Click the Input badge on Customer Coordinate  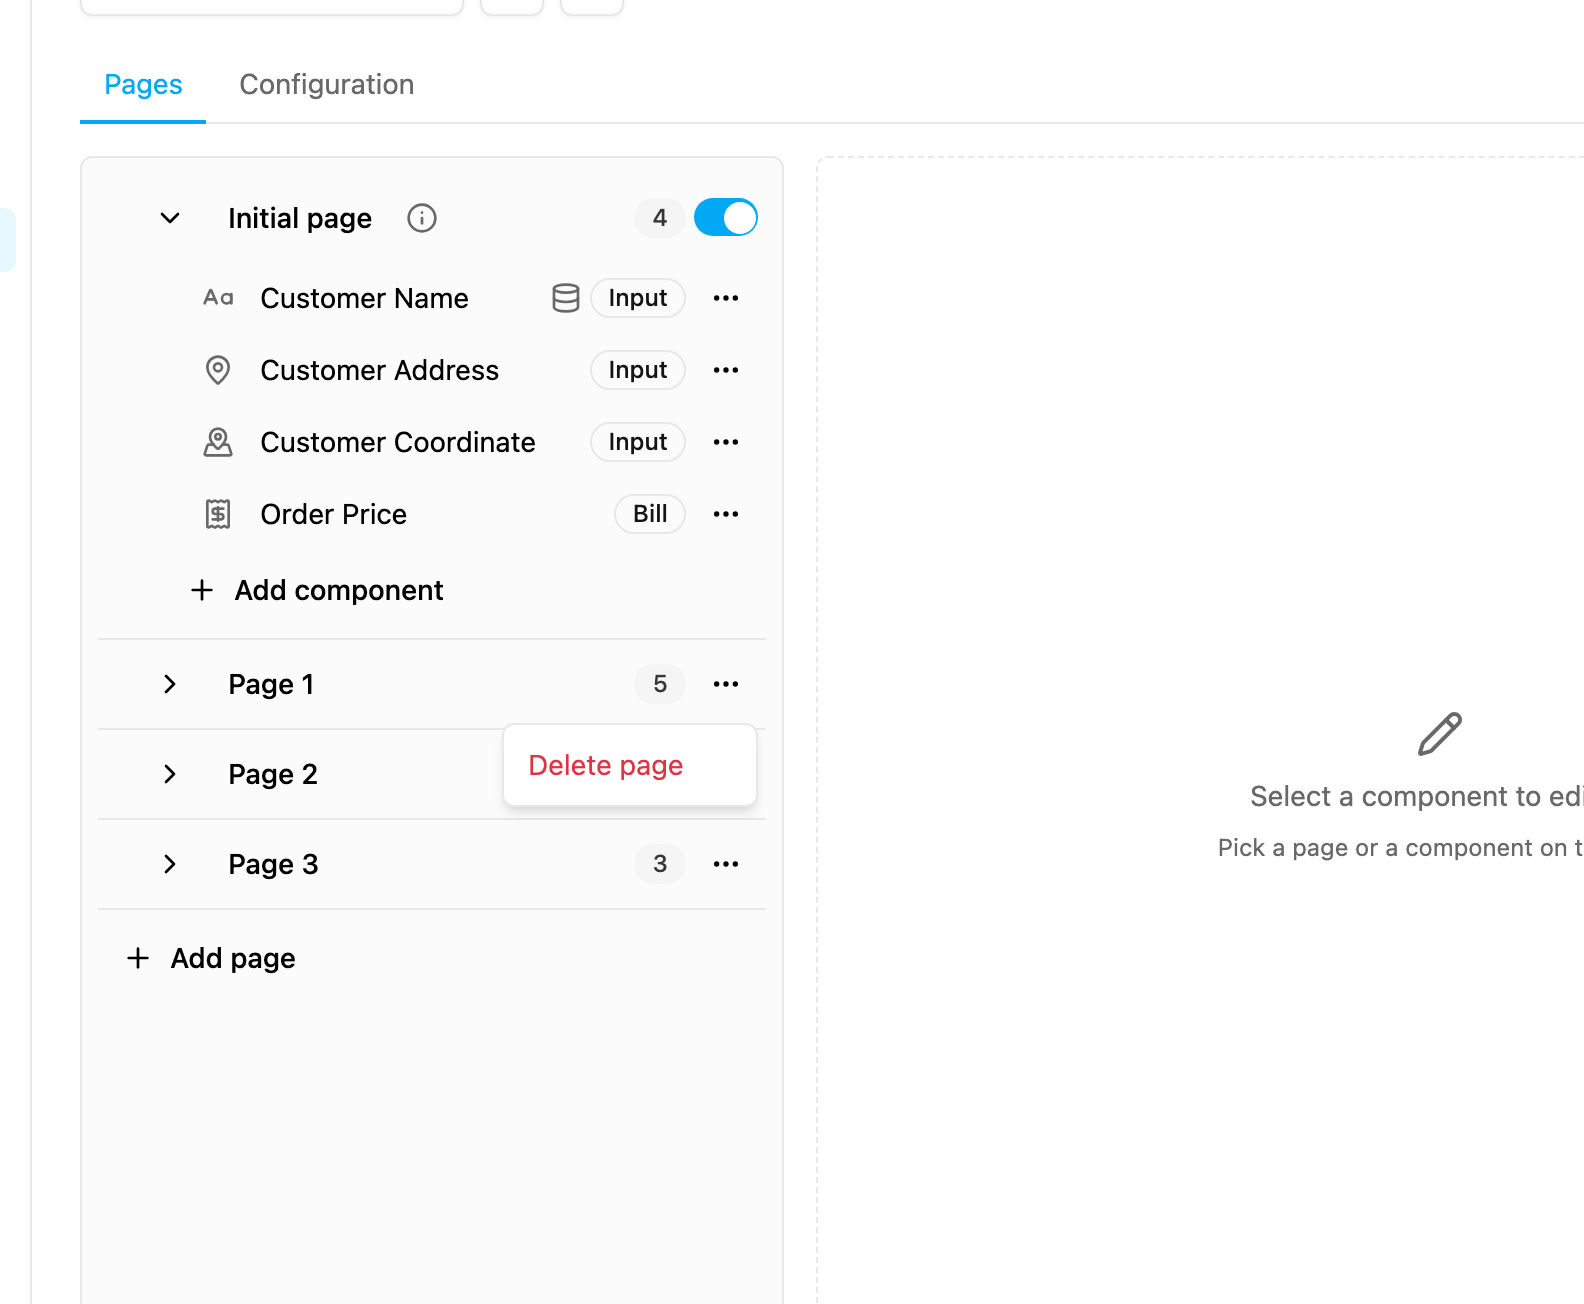pos(638,442)
